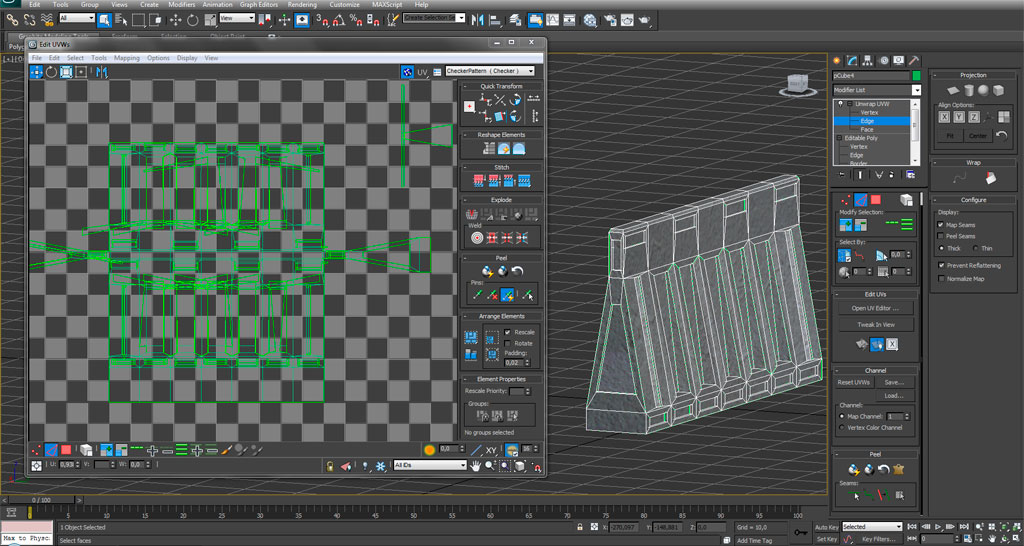This screenshot has width=1024, height=546.
Task: Click the Mirror Horizontal icon in UV editor
Action: click(x=103, y=72)
